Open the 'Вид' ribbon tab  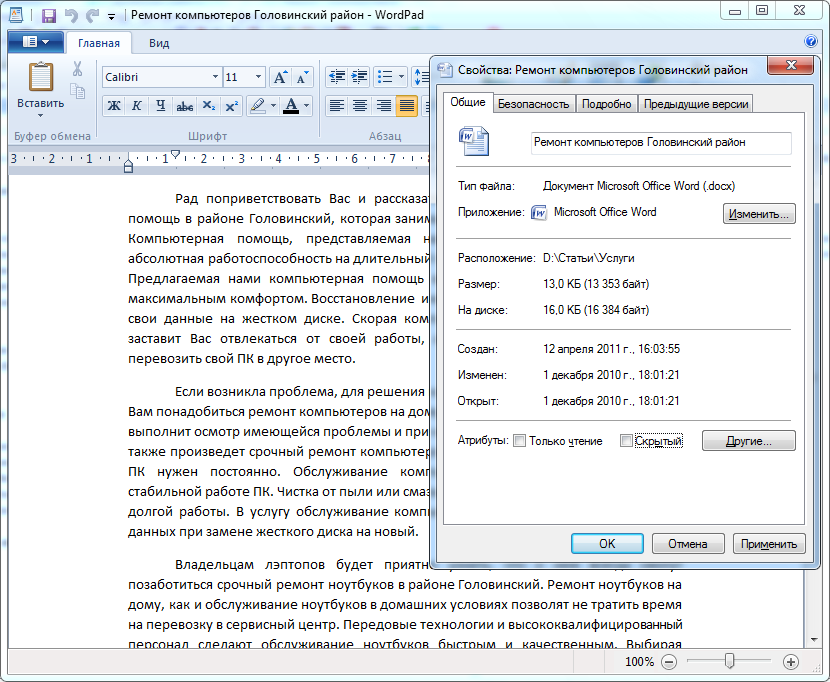pos(159,43)
